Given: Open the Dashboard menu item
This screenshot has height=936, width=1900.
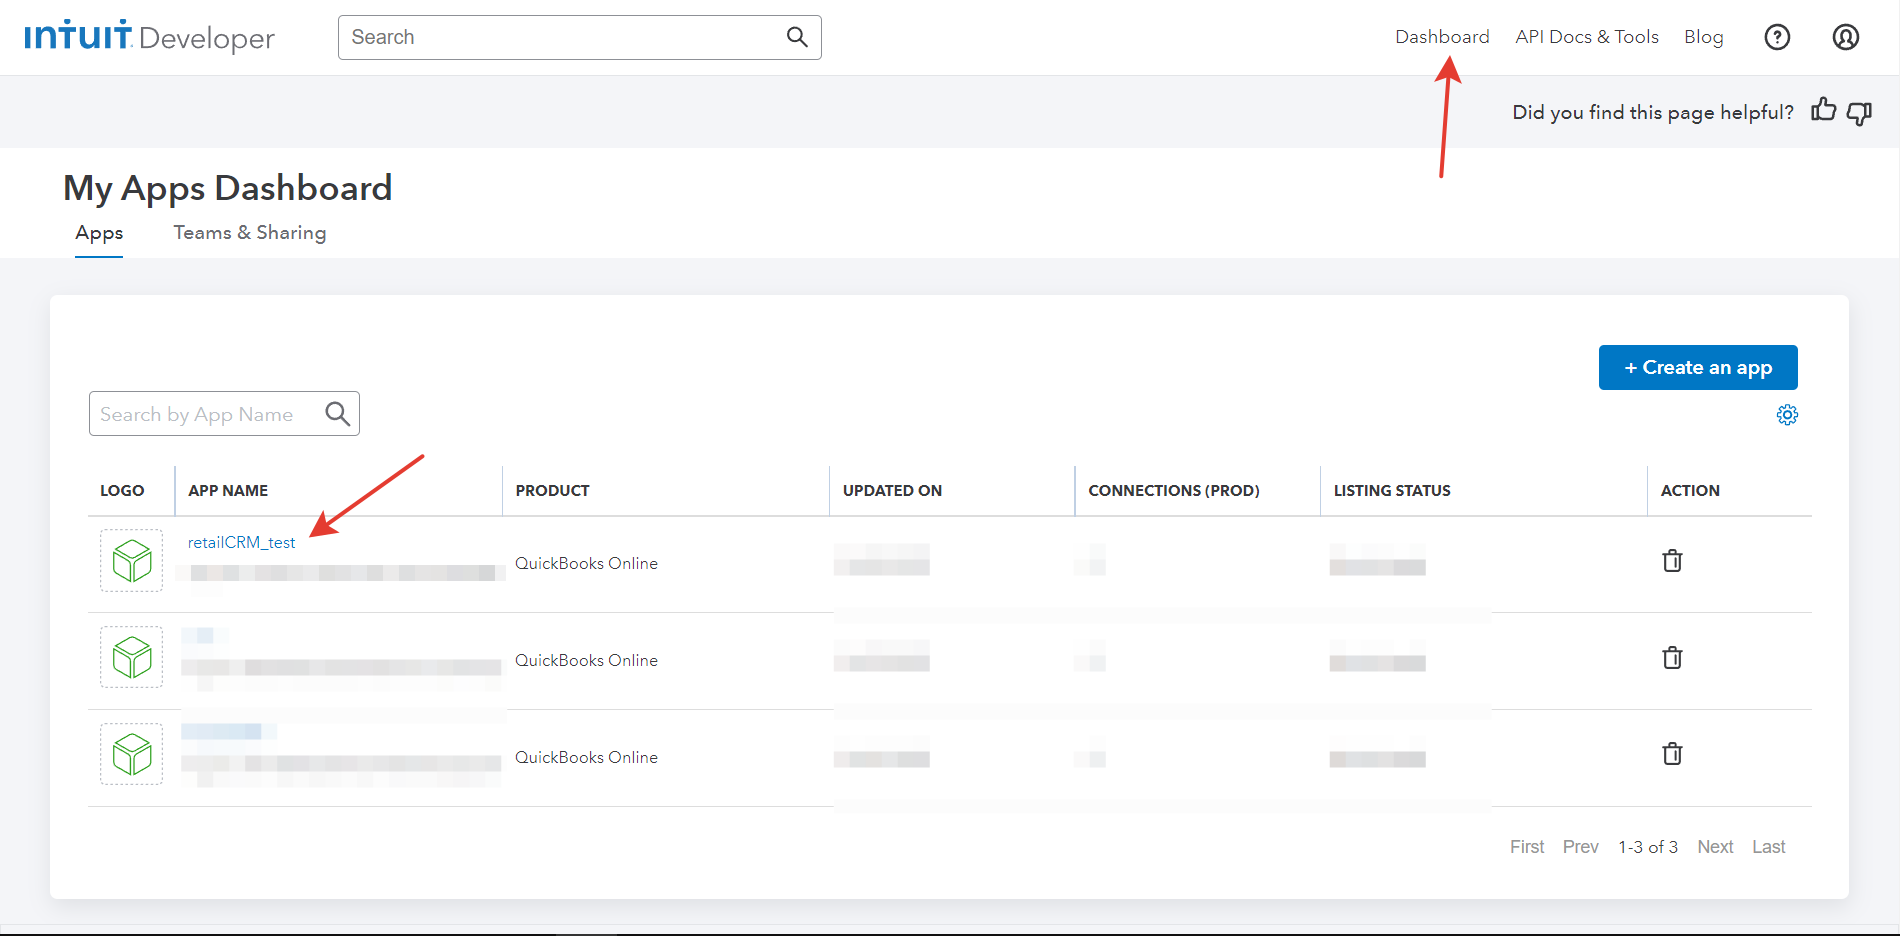Looking at the screenshot, I should click(1442, 37).
